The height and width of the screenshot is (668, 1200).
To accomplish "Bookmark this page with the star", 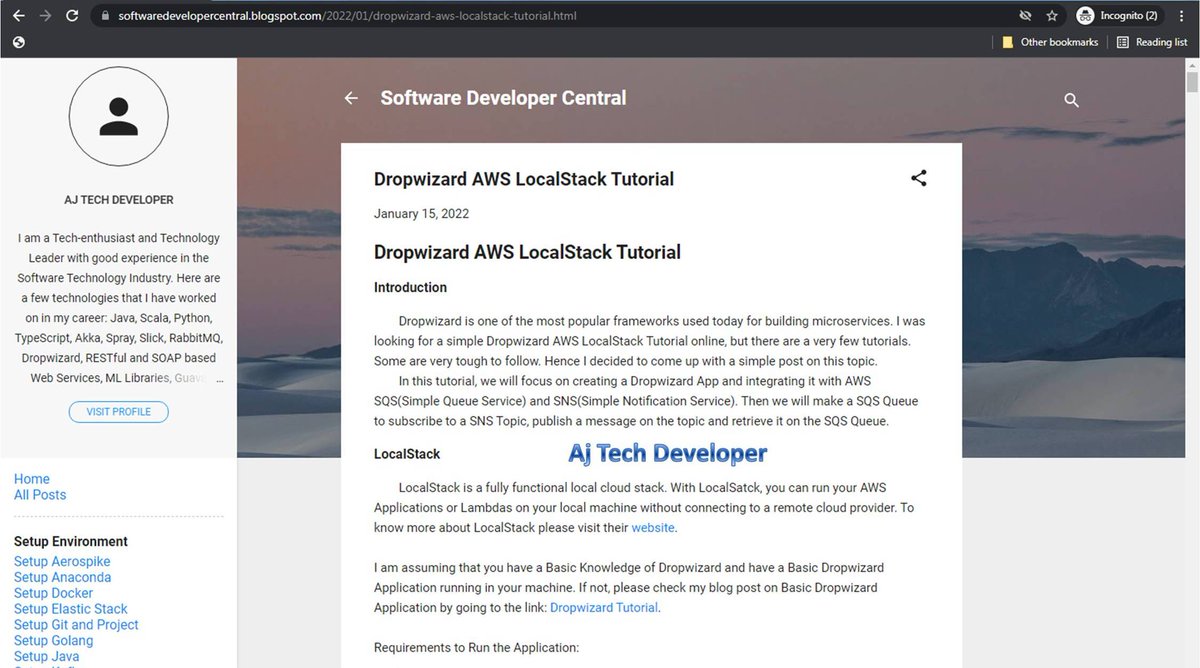I will (1051, 16).
